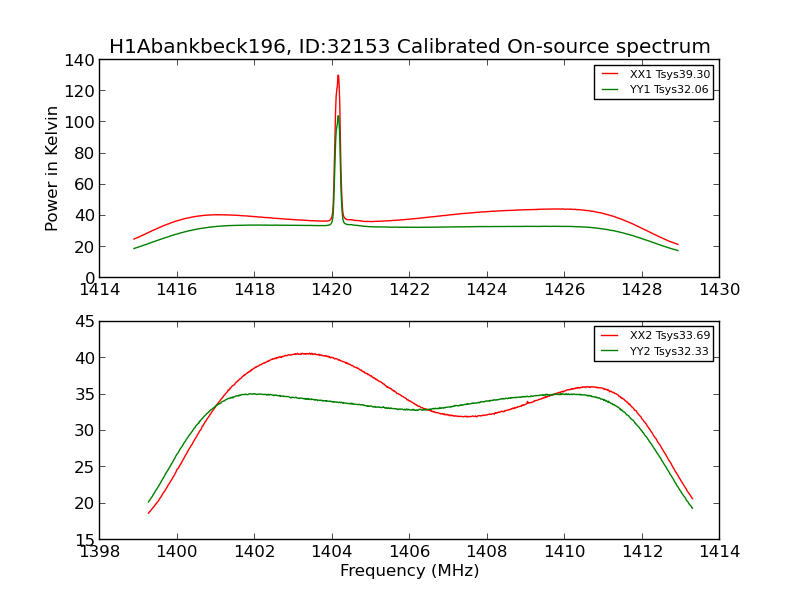Click the 1430 tick label on top plot
This screenshot has height=600, width=800.
pyautogui.click(x=720, y=290)
